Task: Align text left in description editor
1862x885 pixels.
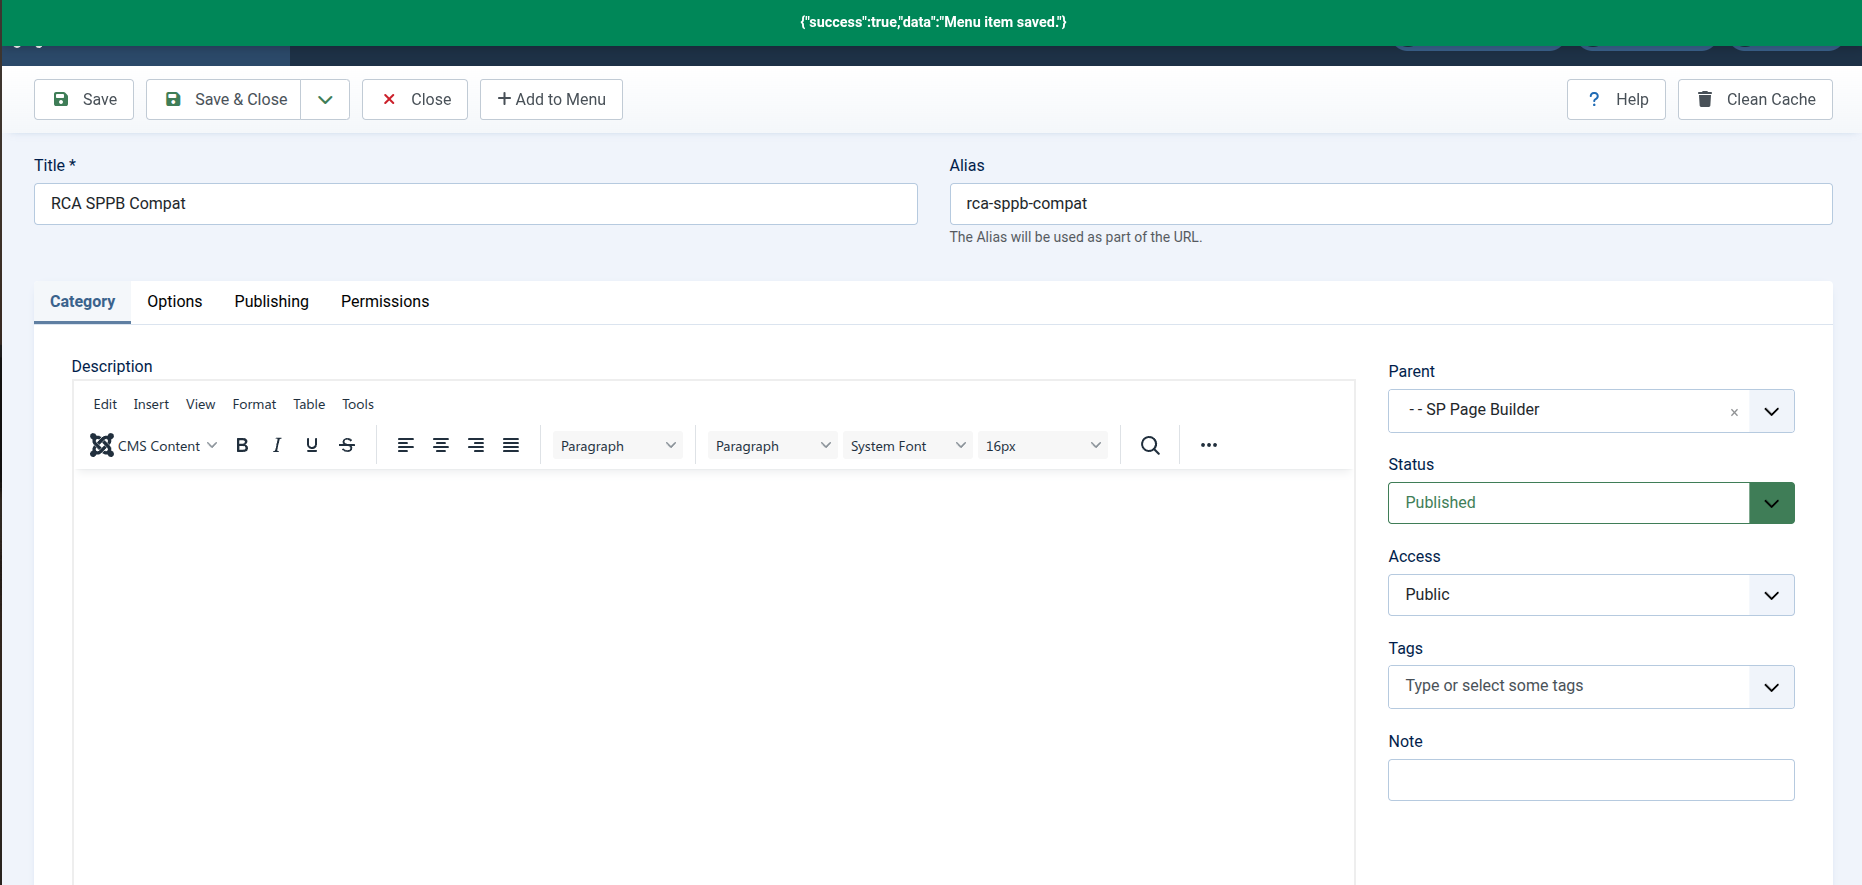Action: pyautogui.click(x=406, y=445)
